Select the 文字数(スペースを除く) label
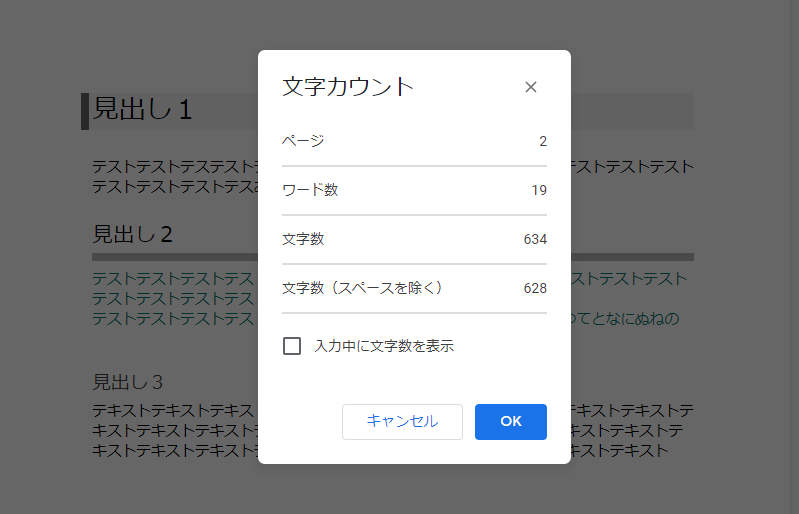 (x=363, y=288)
